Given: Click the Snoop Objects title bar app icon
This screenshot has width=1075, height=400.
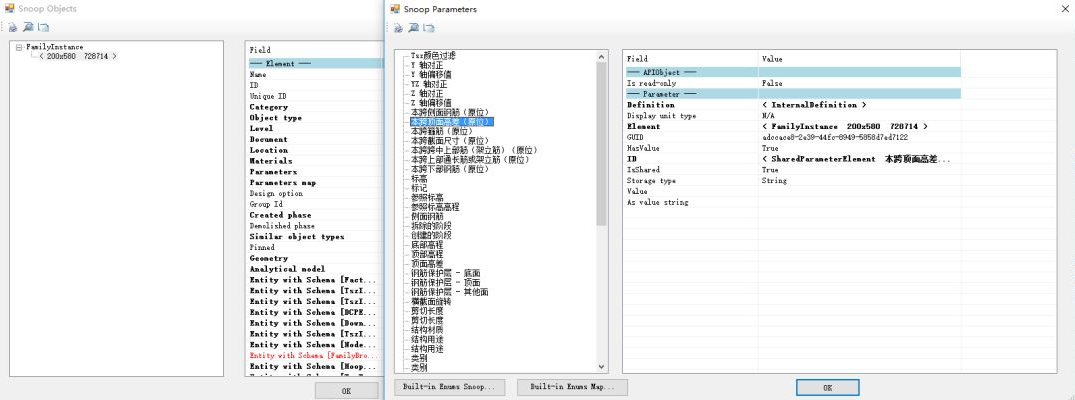Looking at the screenshot, I should click(10, 9).
